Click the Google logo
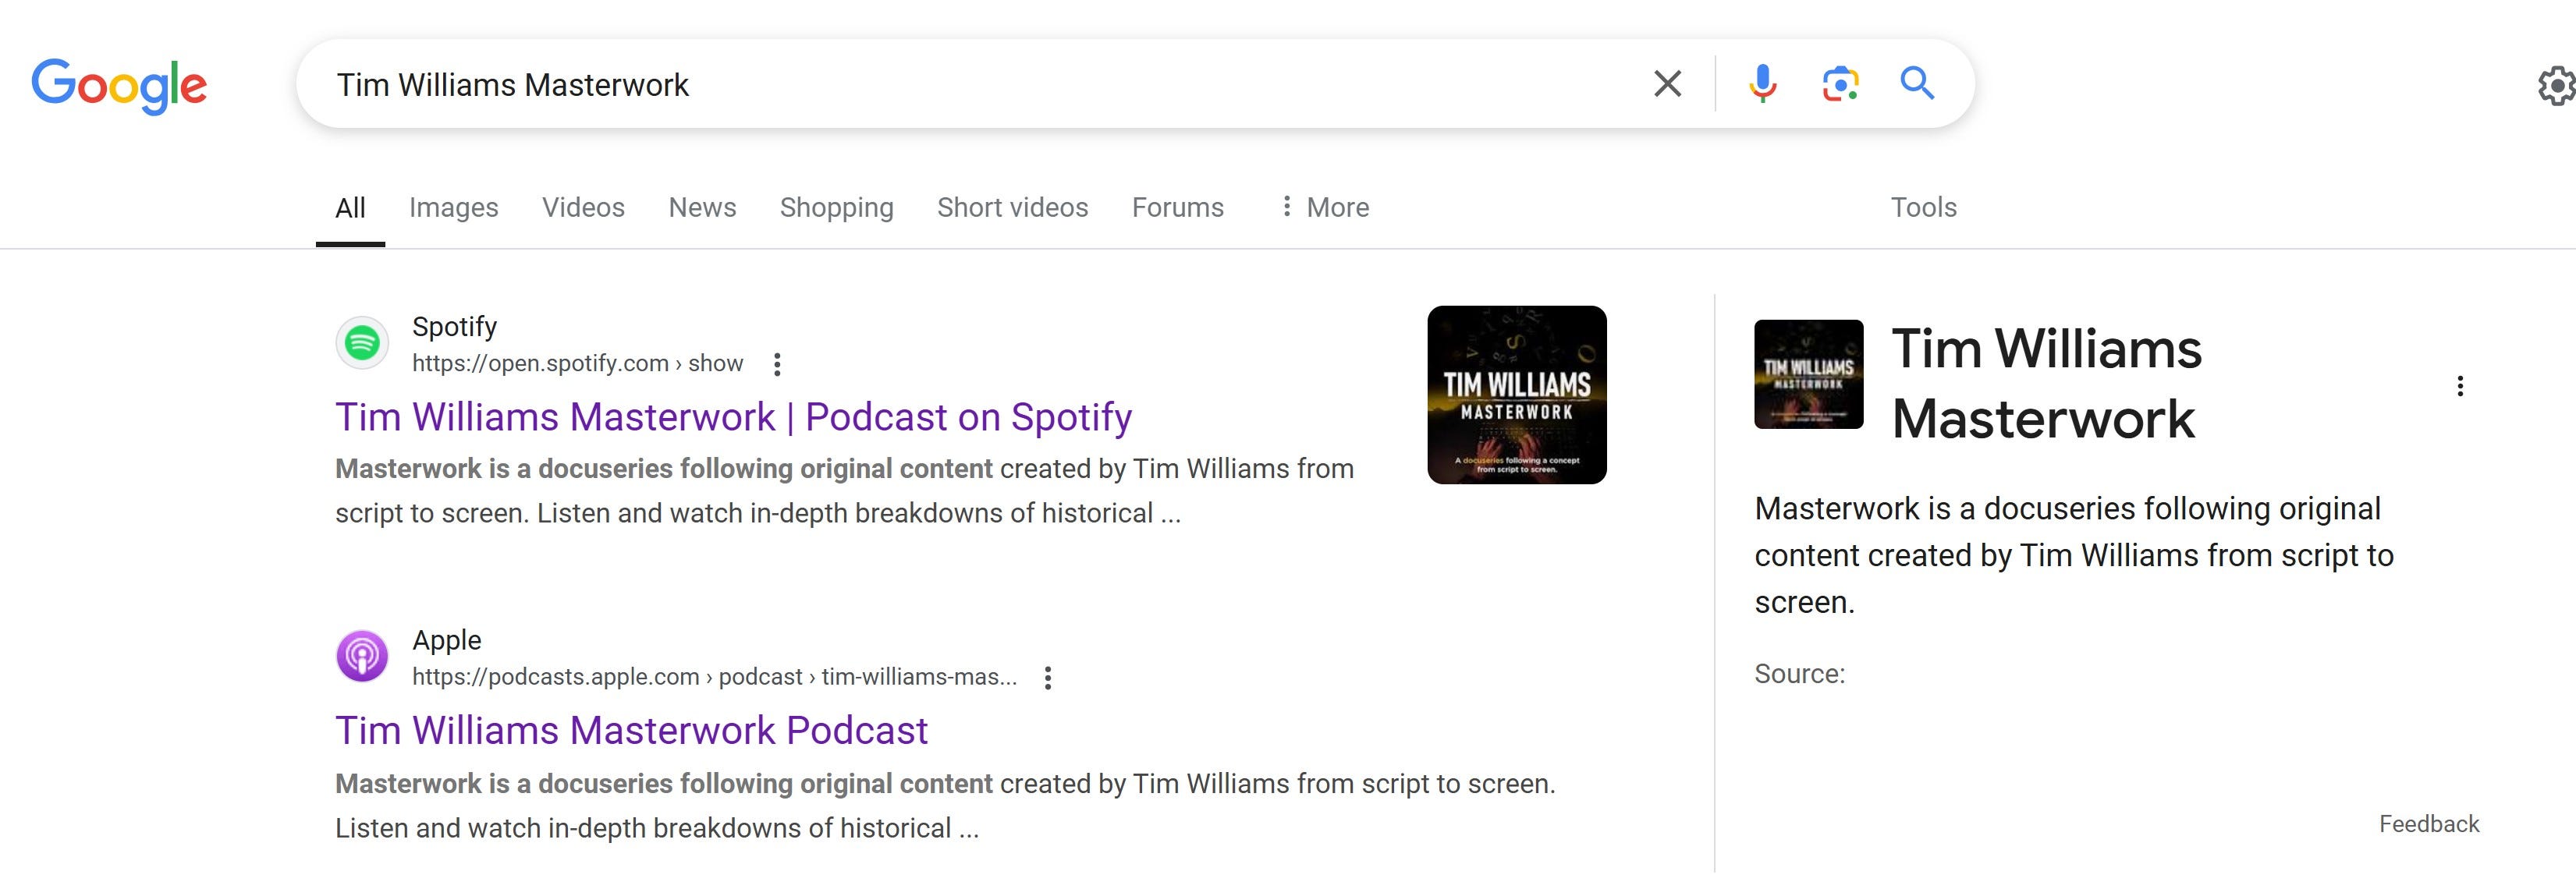This screenshot has height=889, width=2576. point(119,85)
